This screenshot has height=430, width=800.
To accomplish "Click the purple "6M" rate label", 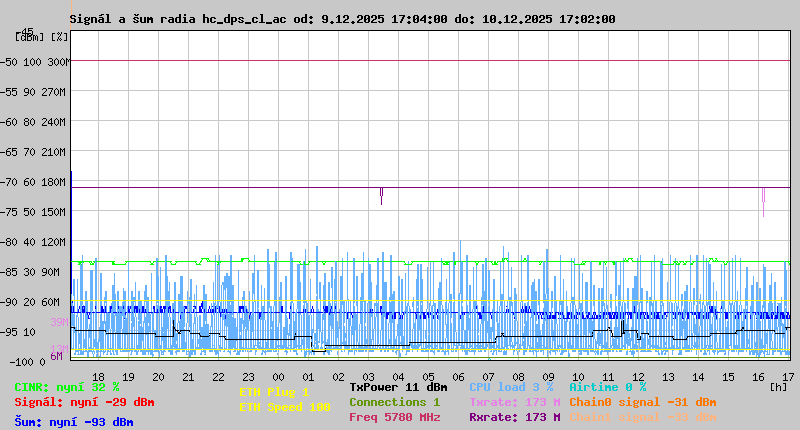I will click(x=56, y=356).
